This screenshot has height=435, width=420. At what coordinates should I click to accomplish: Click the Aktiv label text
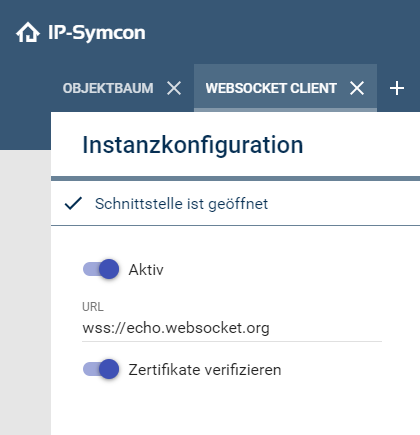tap(146, 269)
